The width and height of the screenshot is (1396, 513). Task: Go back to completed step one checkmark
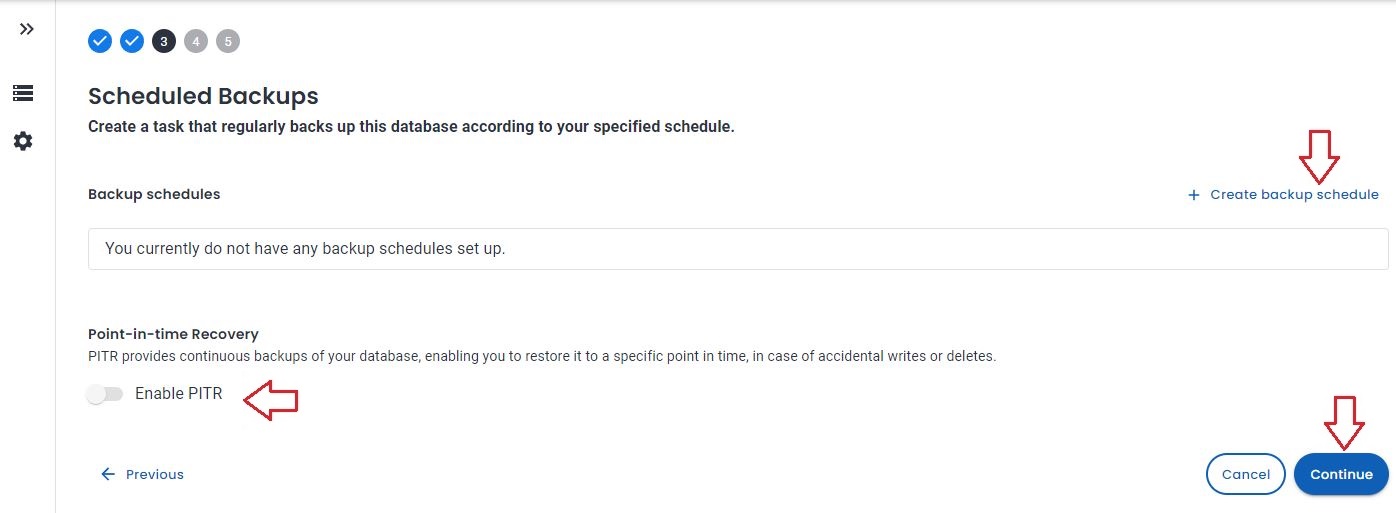coord(100,41)
